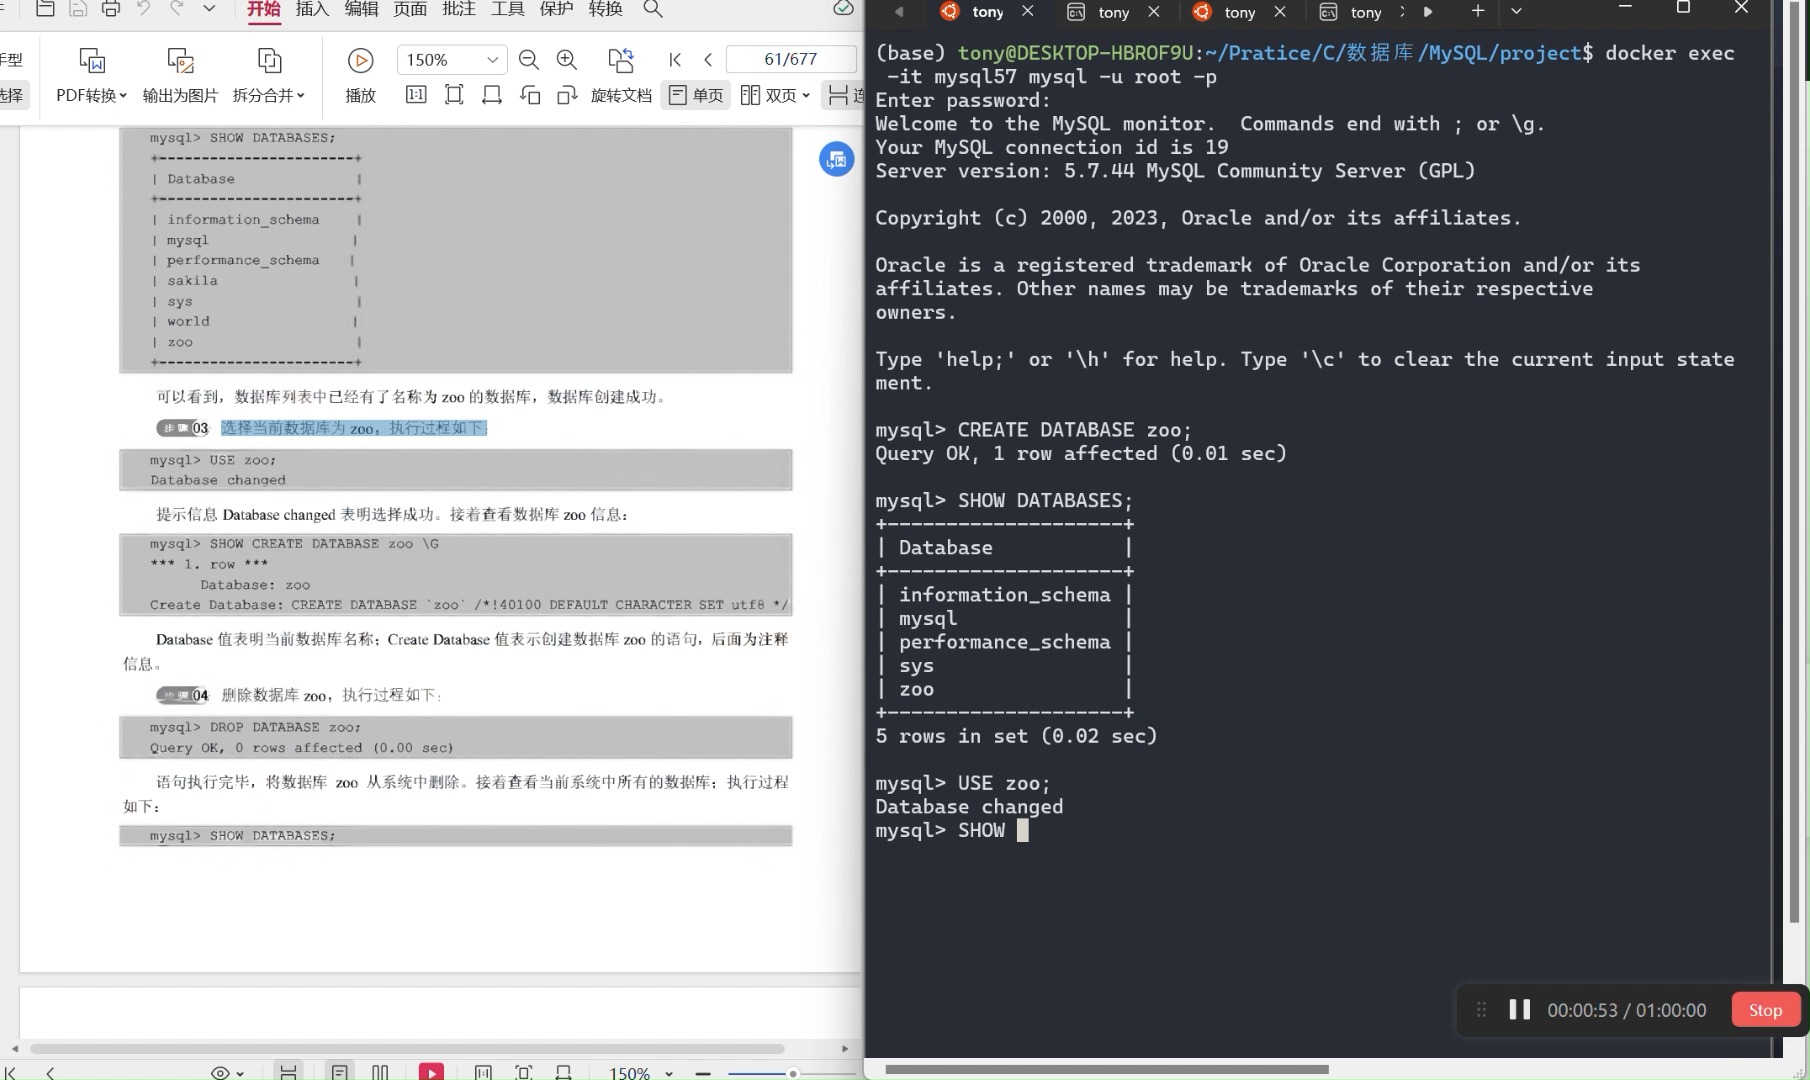Select the active tony terminal tab
Image resolution: width=1810 pixels, height=1080 pixels.
[x=989, y=12]
